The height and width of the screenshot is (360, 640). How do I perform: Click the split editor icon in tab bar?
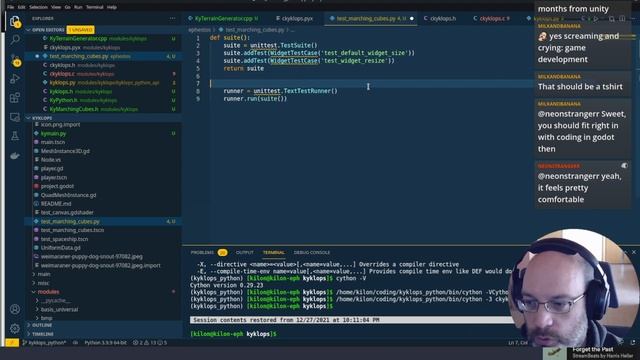(x=622, y=19)
